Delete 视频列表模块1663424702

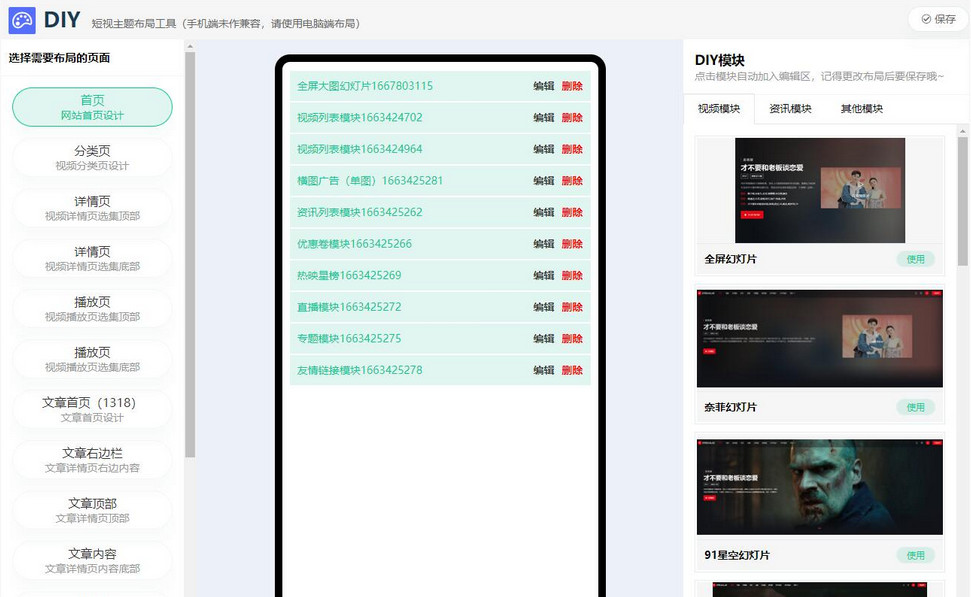click(x=572, y=118)
